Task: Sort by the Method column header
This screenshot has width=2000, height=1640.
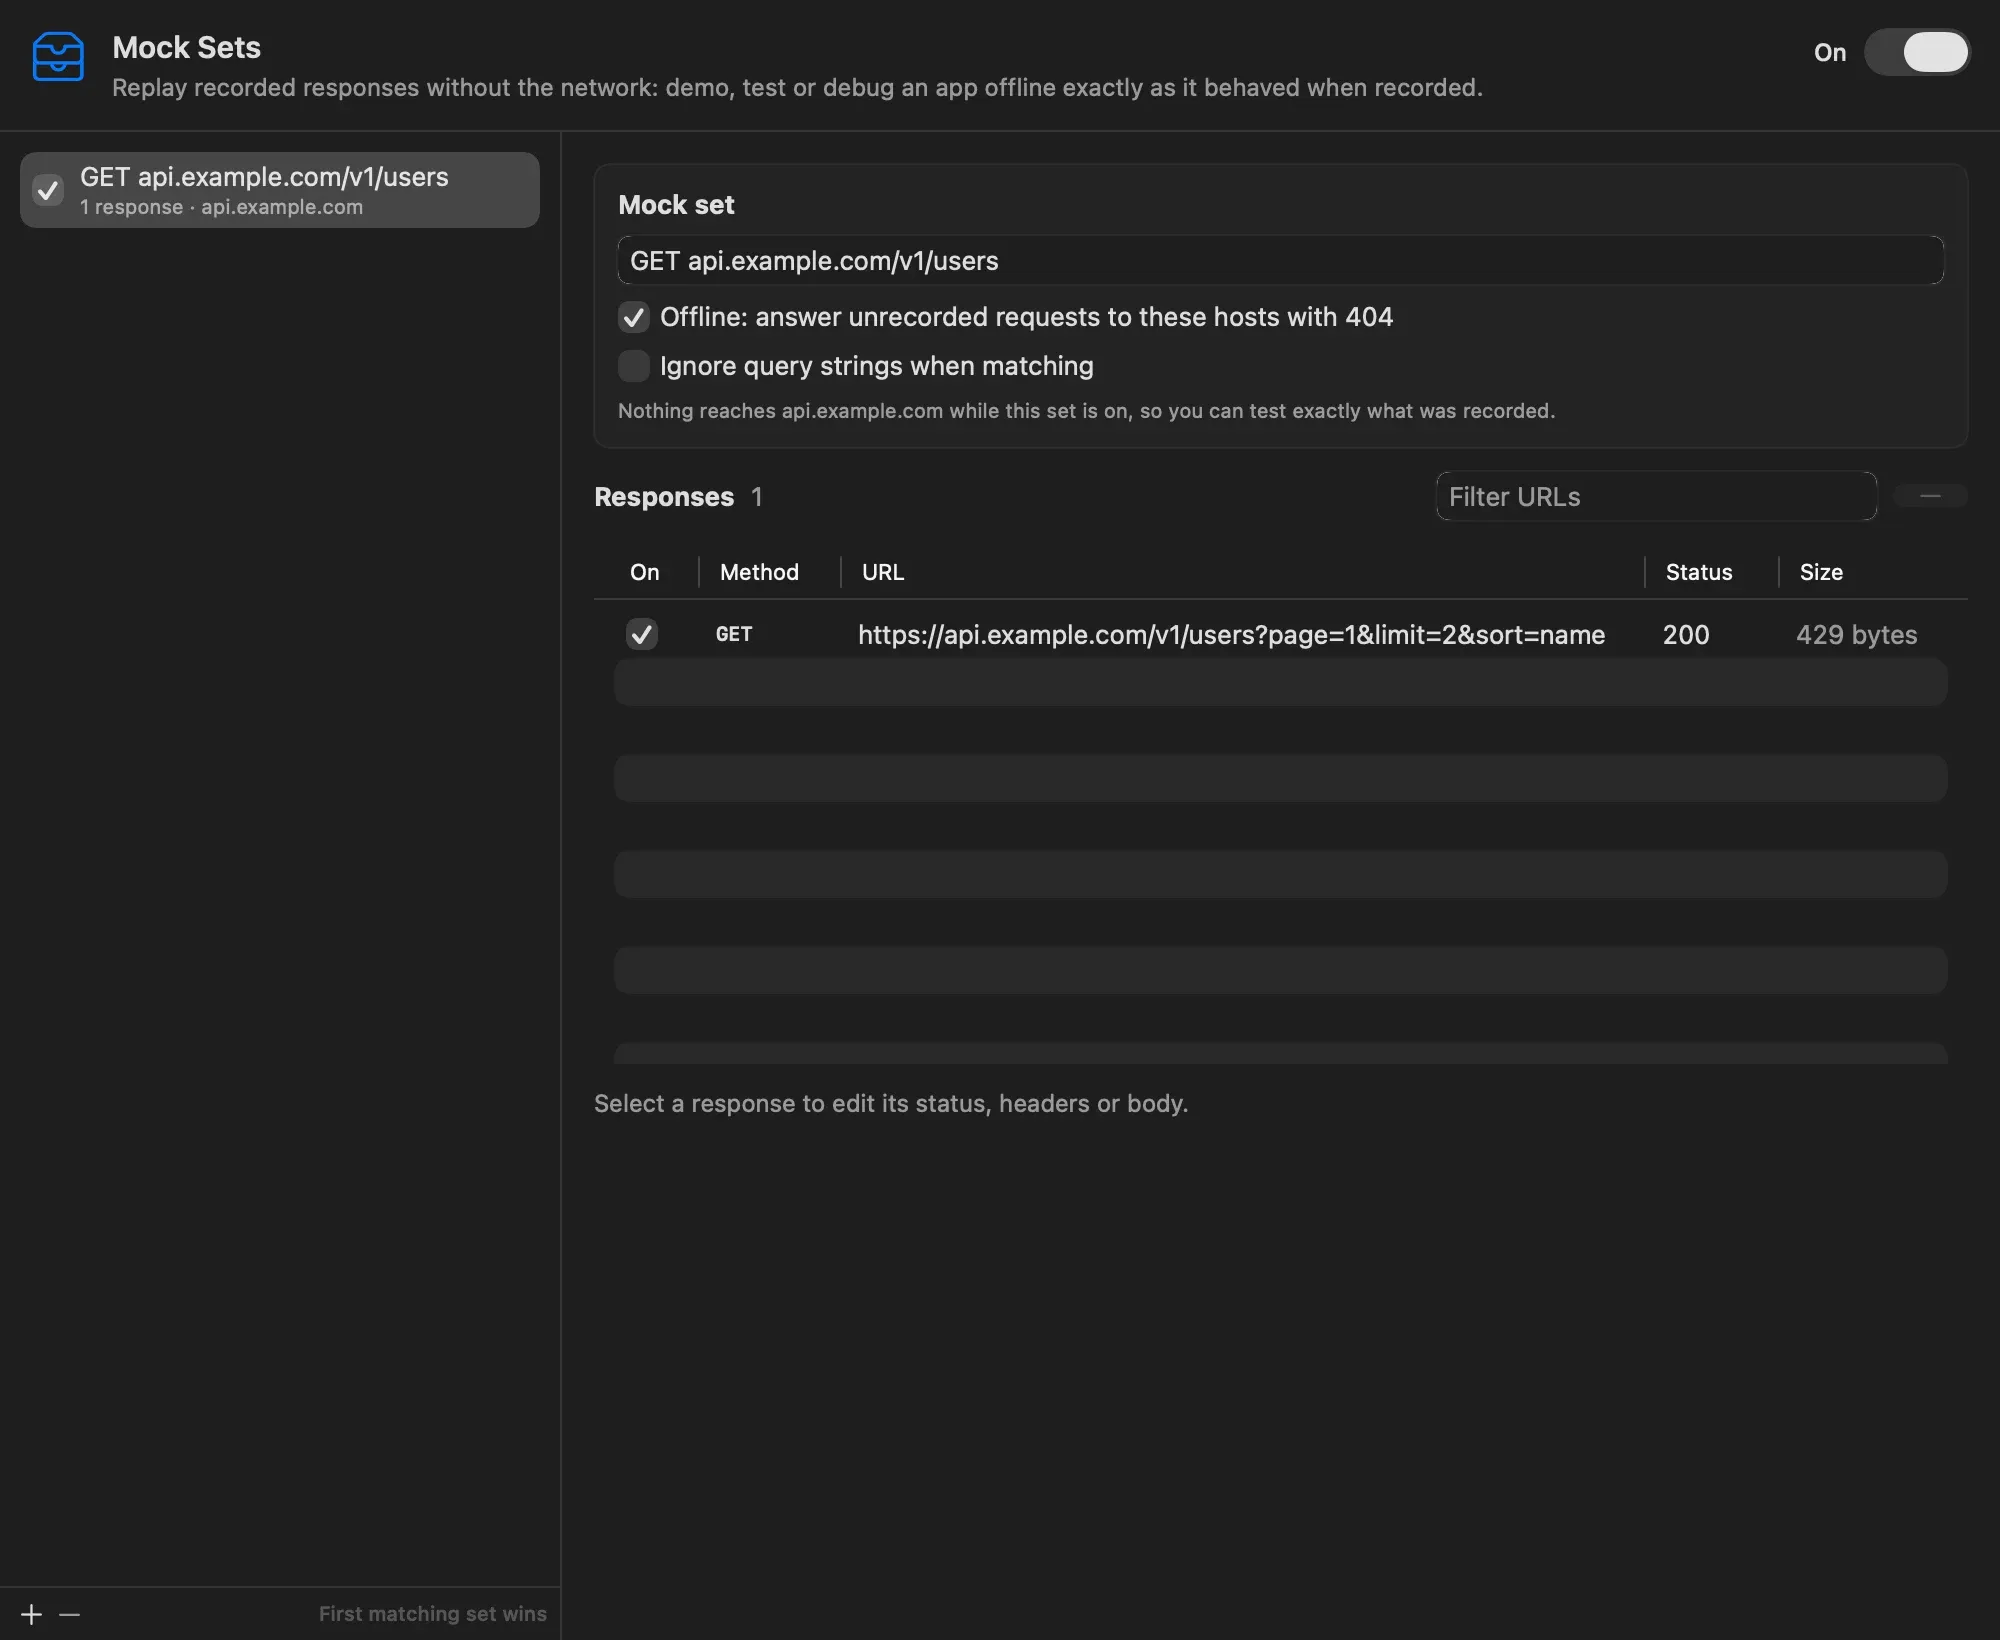Action: coord(759,572)
